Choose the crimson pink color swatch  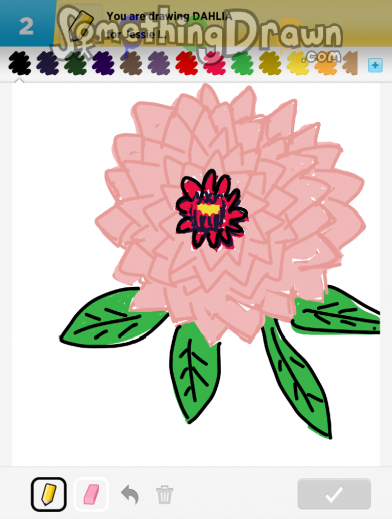point(214,63)
